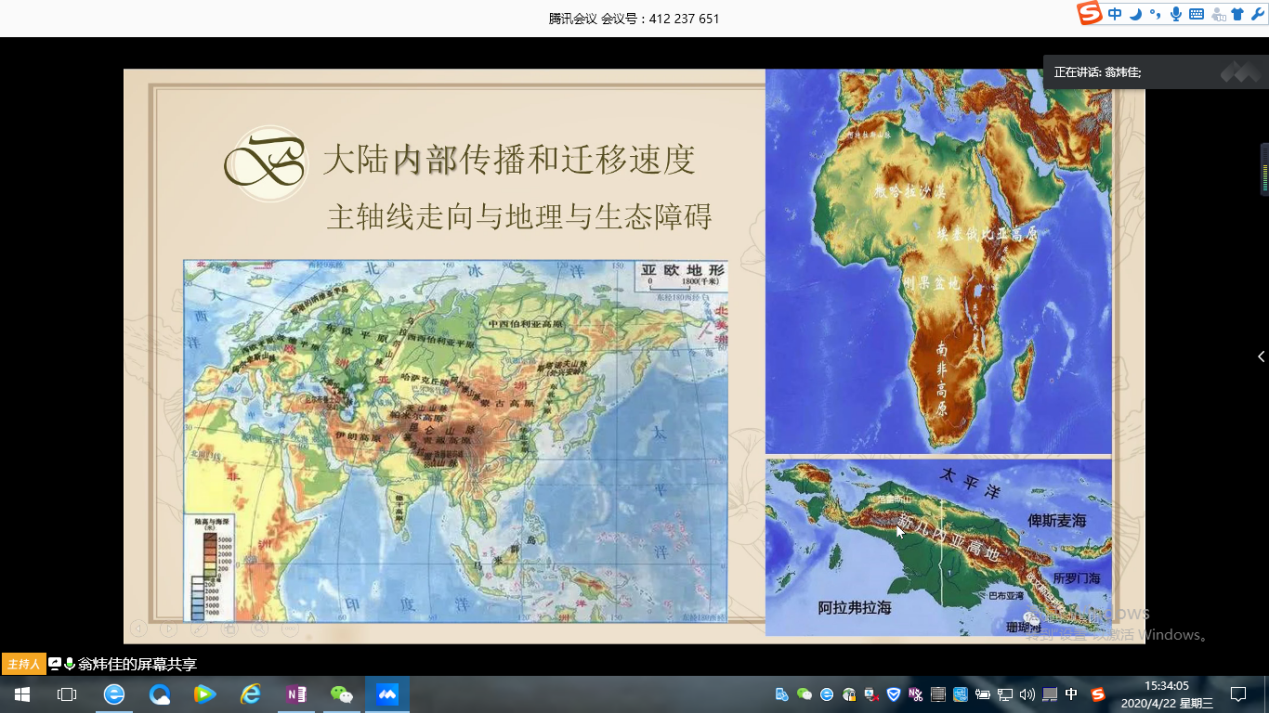The image size is (1269, 713).
Task: Click the Sogou input method logo
Action: click(x=1089, y=13)
